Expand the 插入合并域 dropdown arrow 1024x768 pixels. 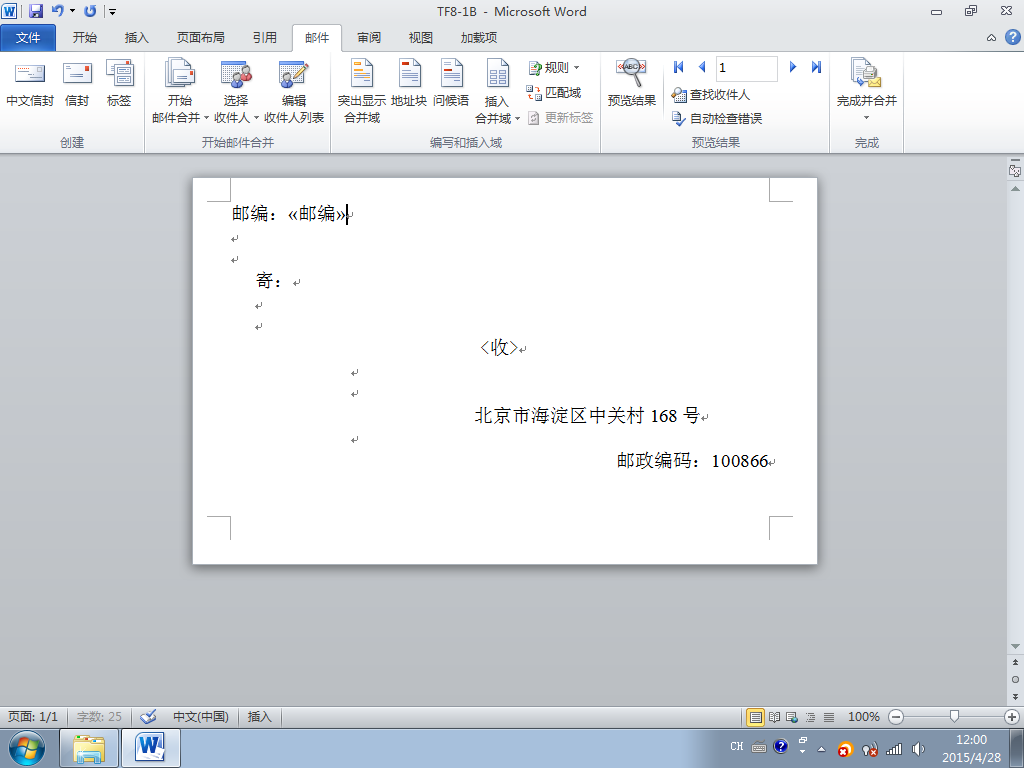(x=517, y=119)
